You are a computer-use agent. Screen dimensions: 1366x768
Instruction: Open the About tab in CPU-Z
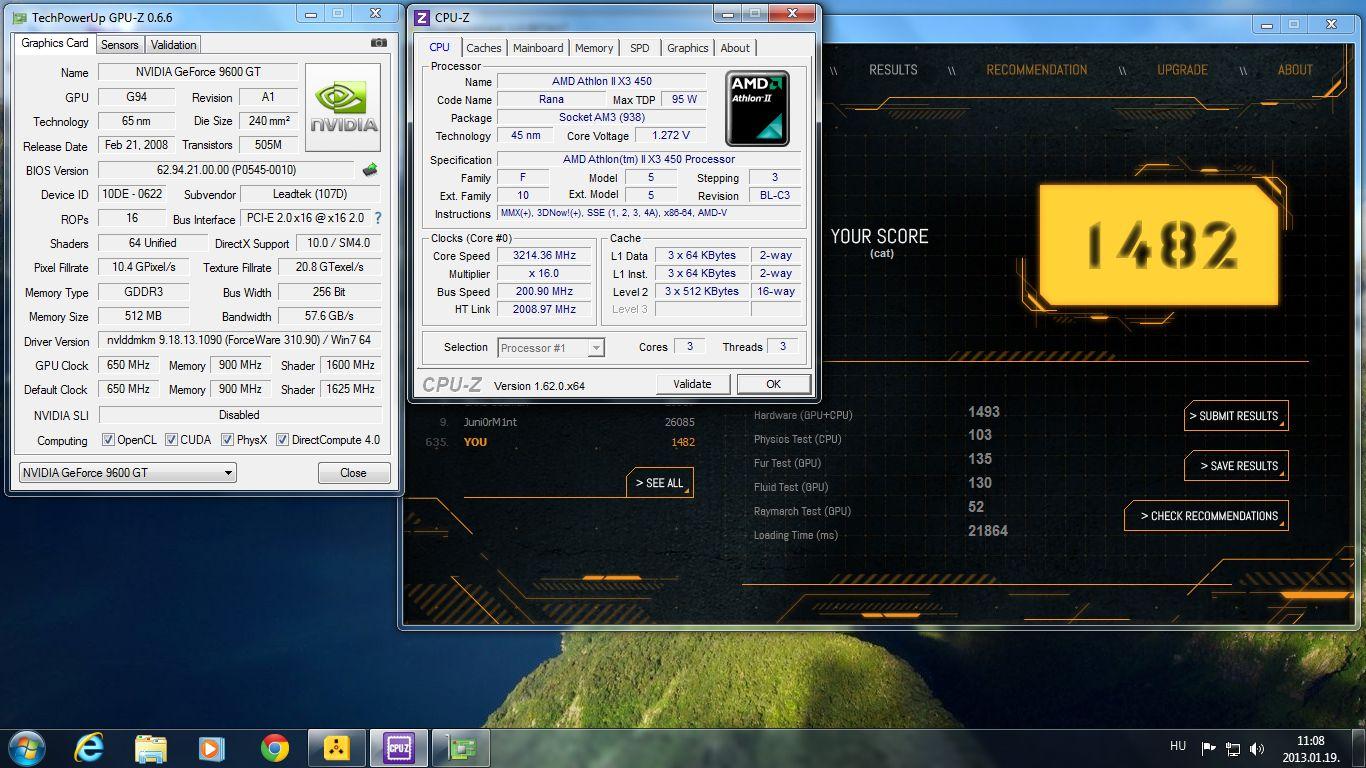(735, 48)
